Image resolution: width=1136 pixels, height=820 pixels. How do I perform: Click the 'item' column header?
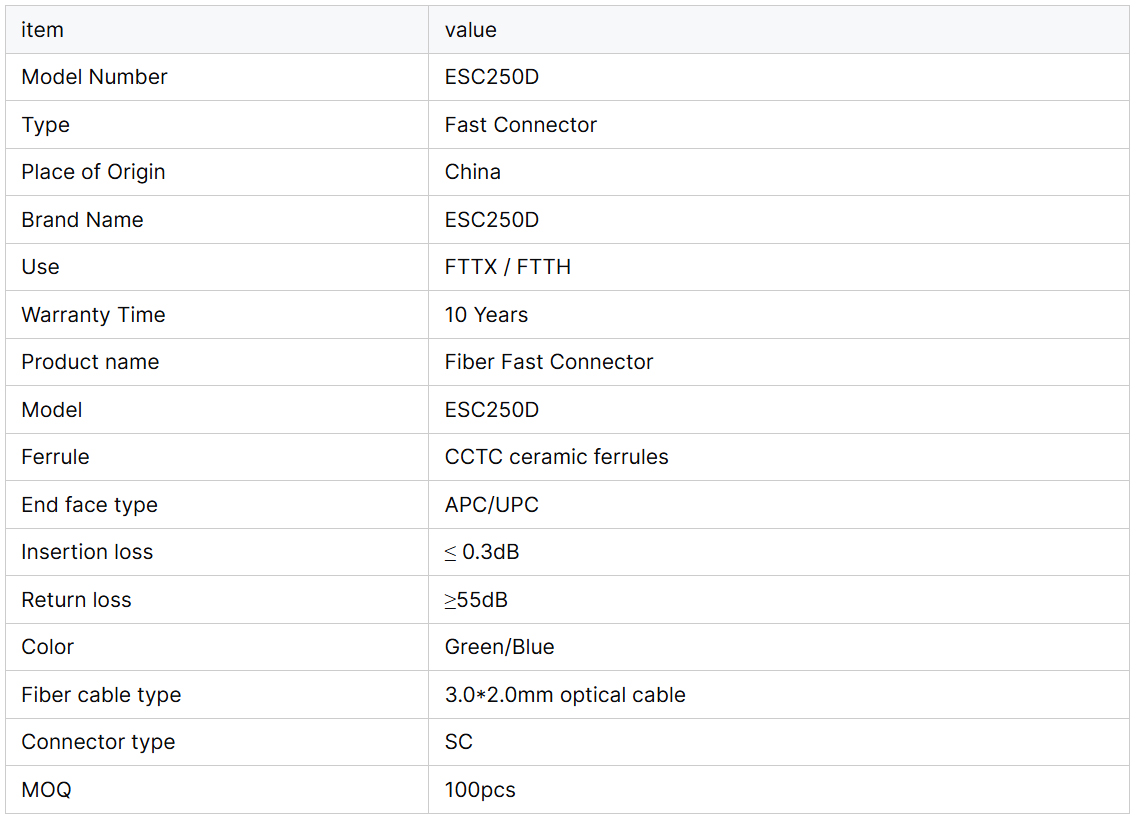coord(42,30)
